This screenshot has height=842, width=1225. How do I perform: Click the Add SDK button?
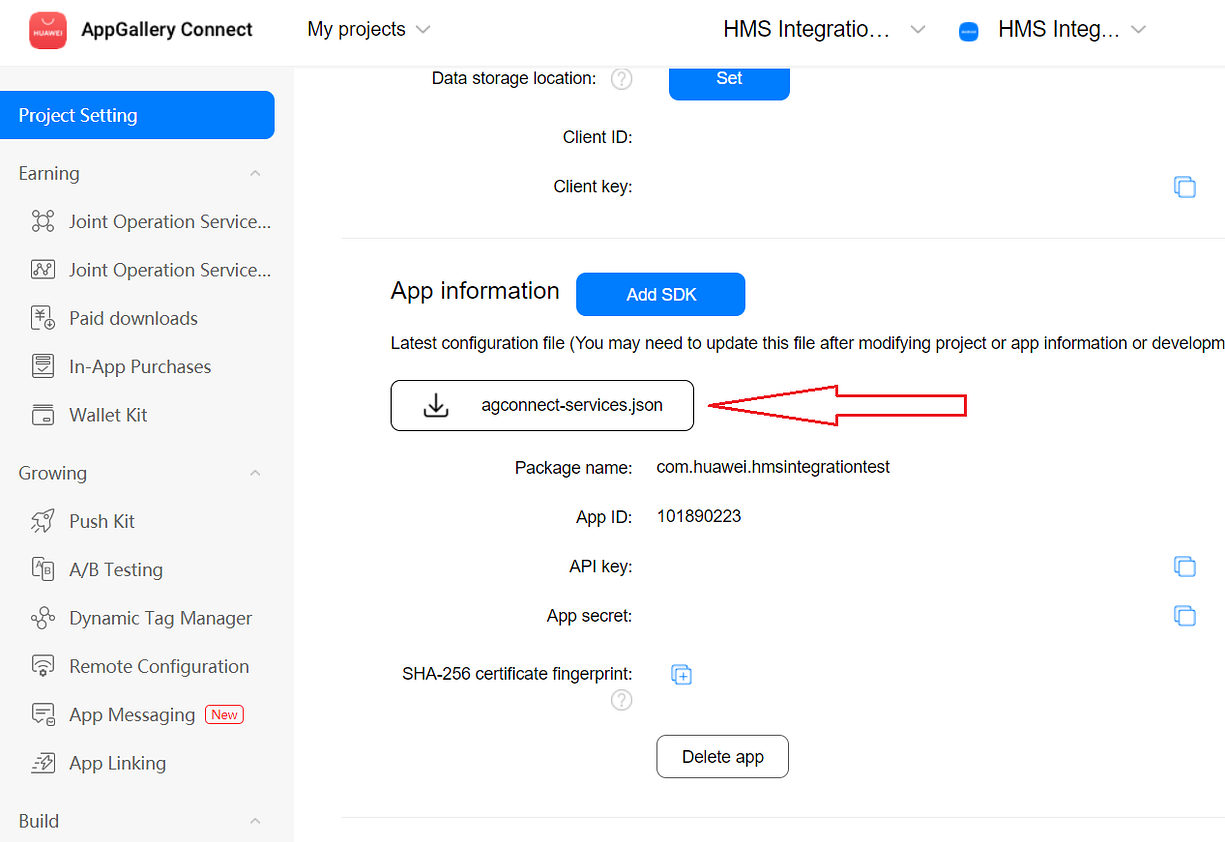[x=661, y=294]
